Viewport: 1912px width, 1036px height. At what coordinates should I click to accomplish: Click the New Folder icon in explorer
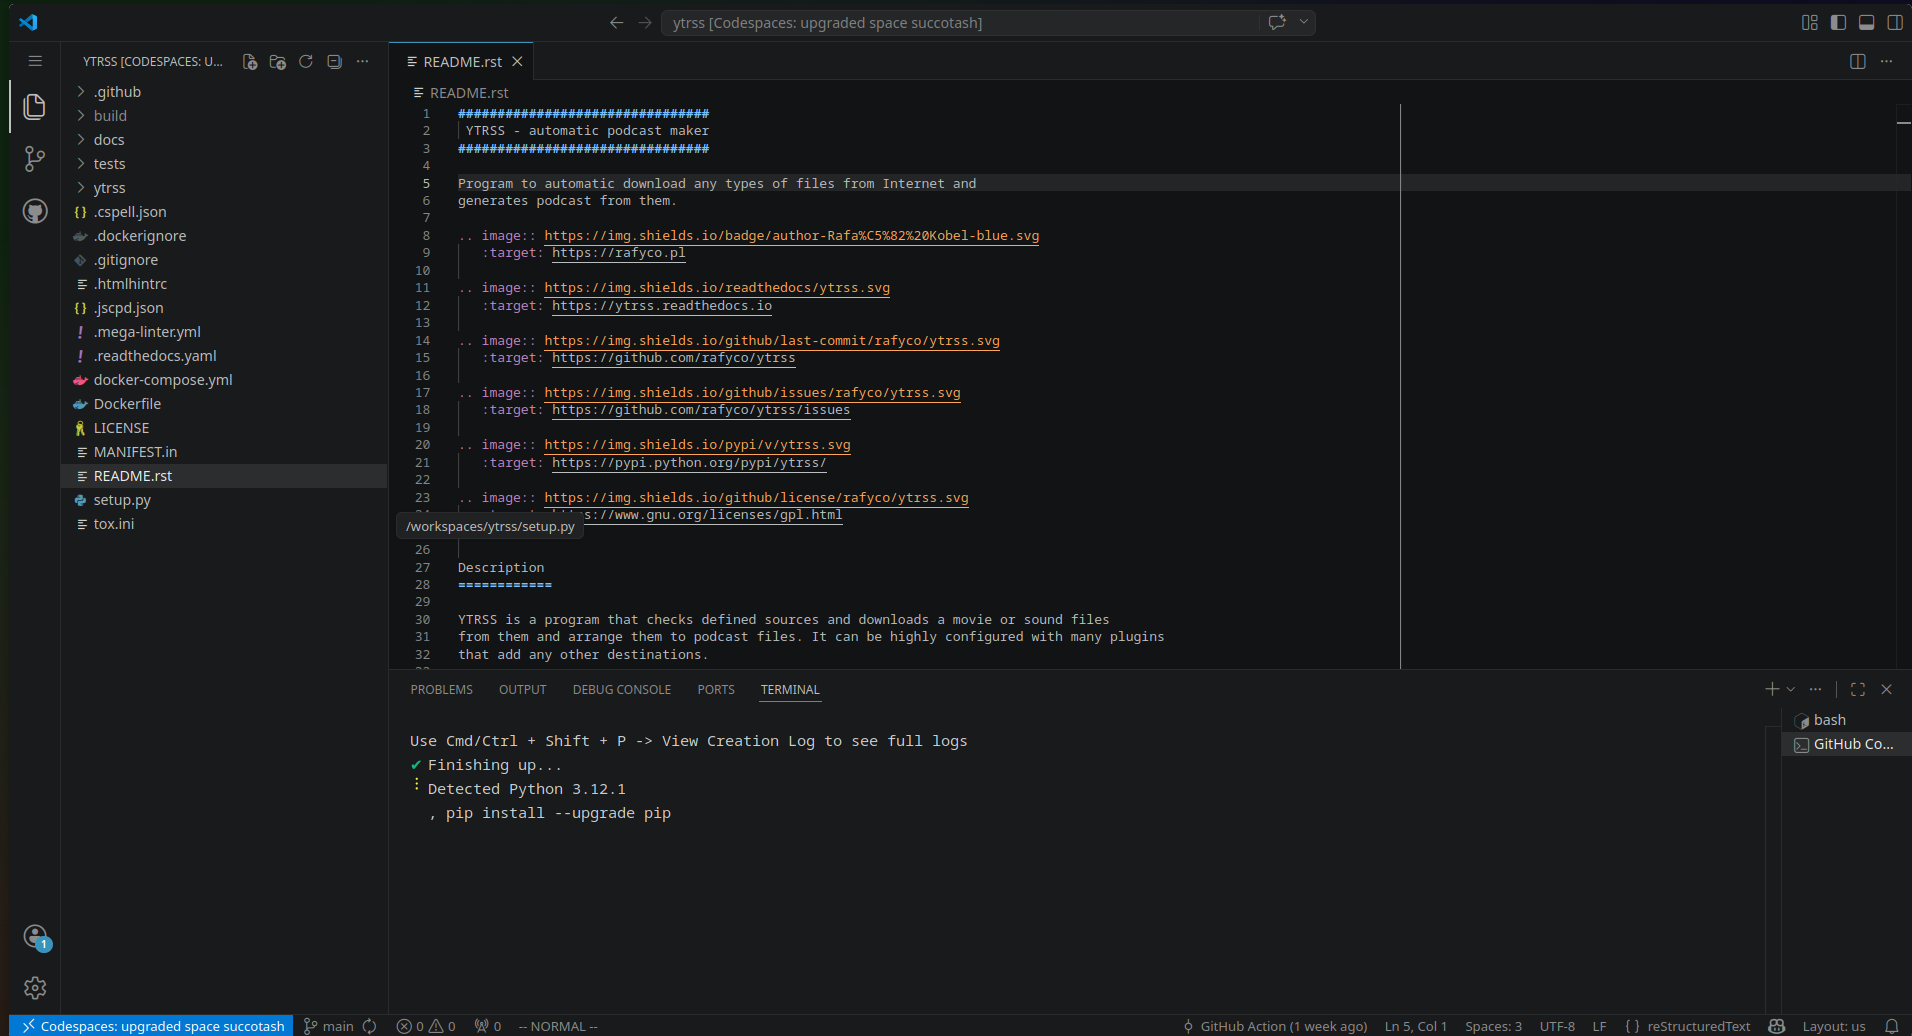[278, 62]
